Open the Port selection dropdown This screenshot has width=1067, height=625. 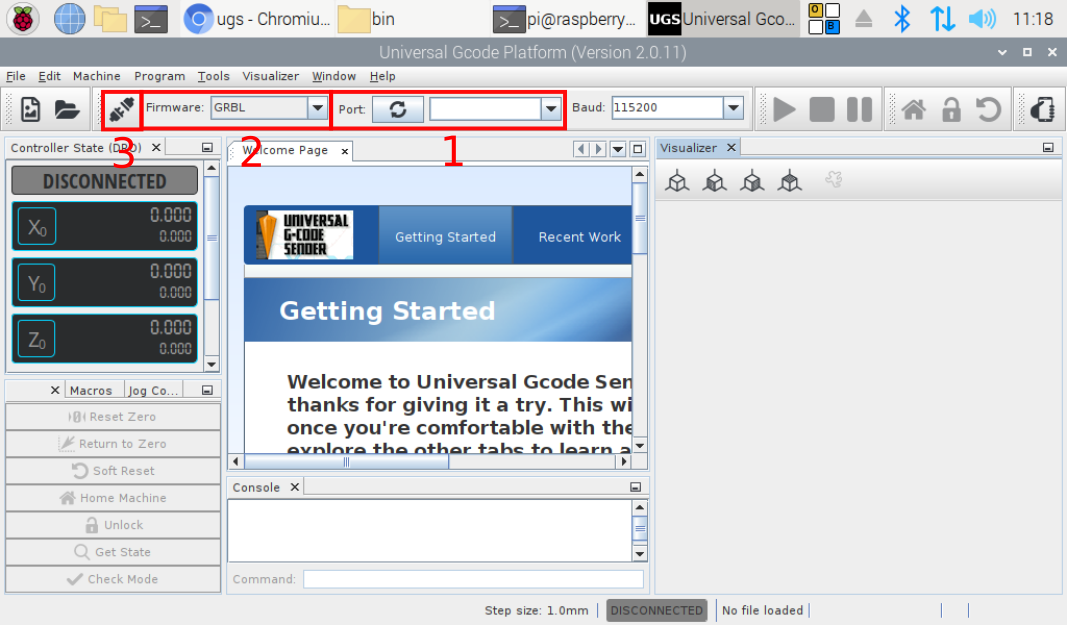point(551,109)
